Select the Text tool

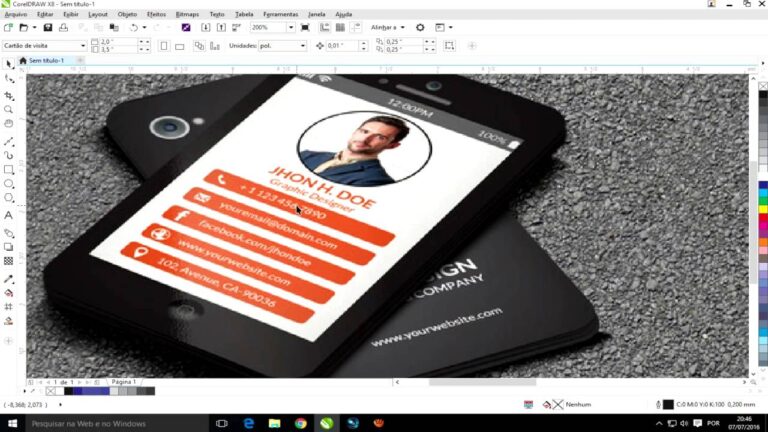(9, 216)
